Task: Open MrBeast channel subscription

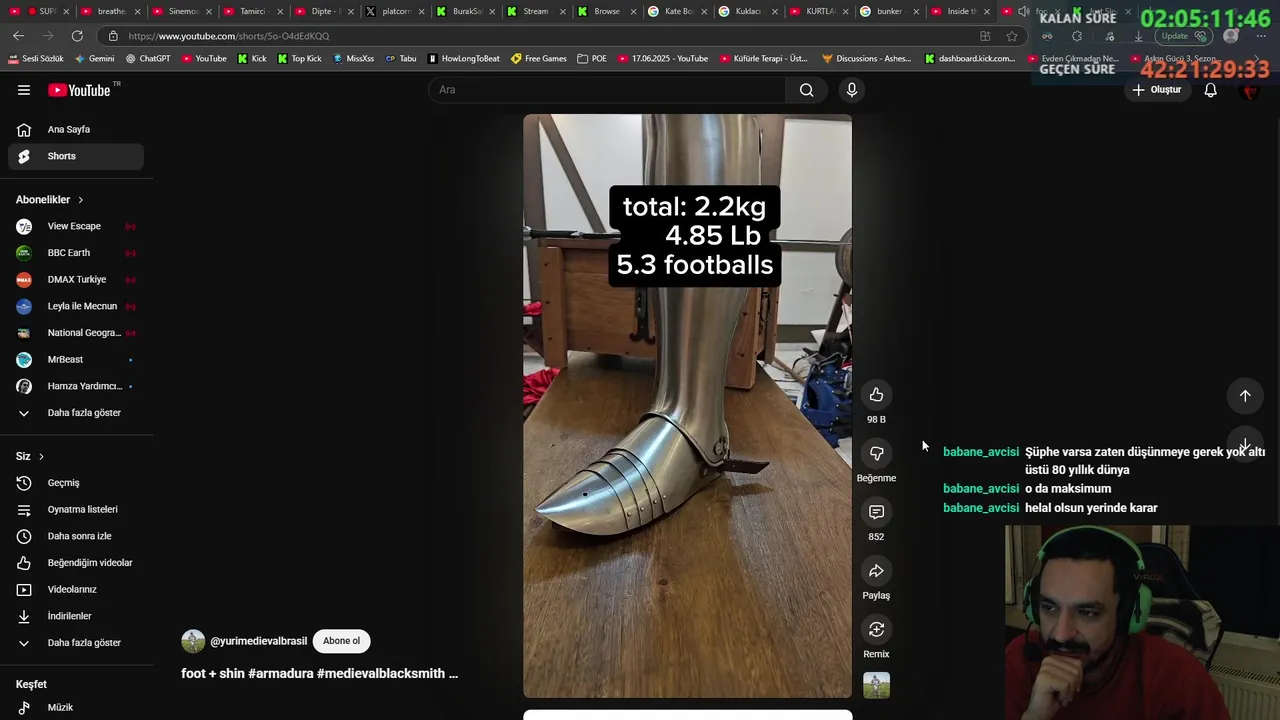Action: [76, 359]
